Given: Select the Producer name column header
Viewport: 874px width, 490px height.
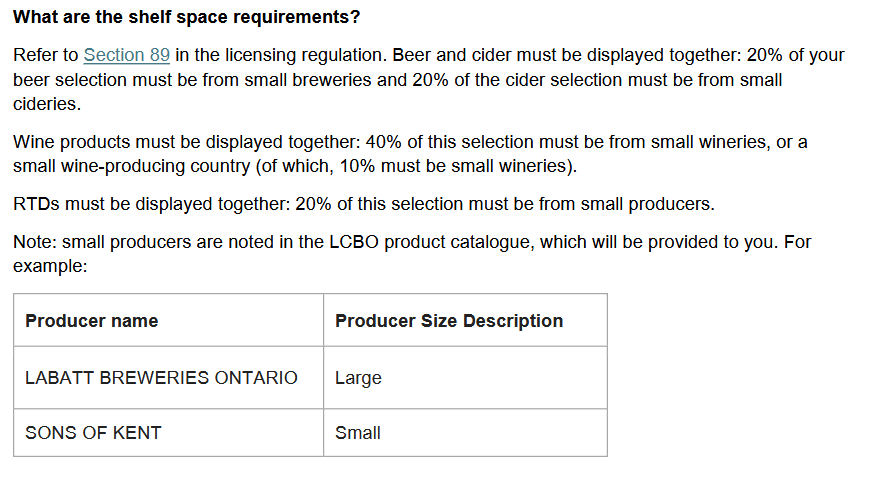Looking at the screenshot, I should pyautogui.click(x=91, y=321).
